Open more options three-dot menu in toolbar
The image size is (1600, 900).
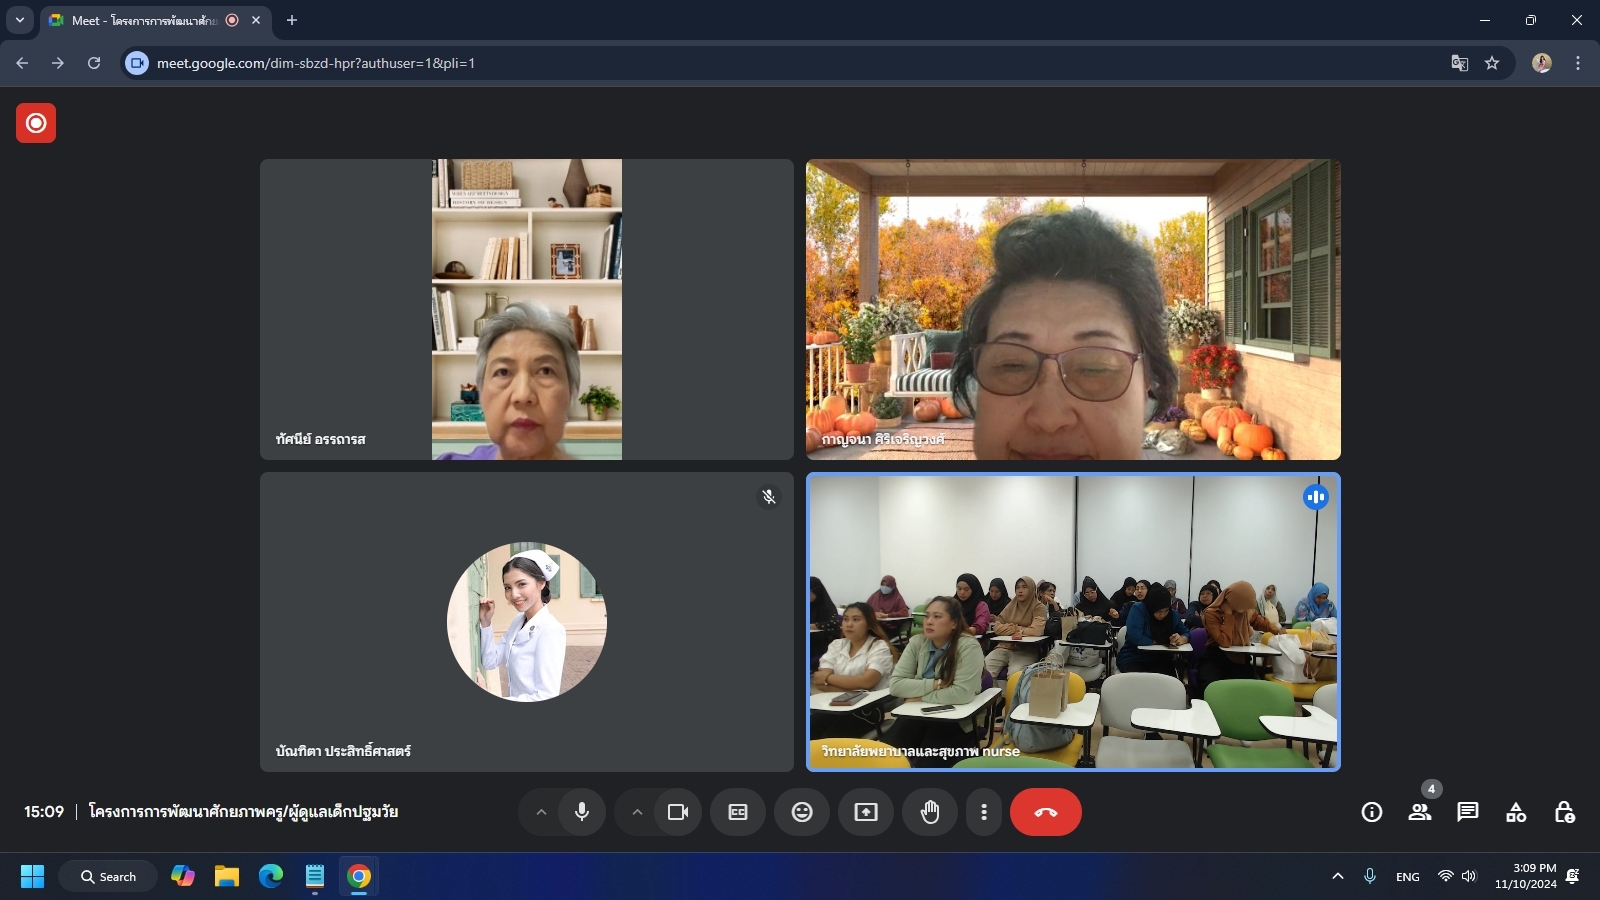pos(984,812)
